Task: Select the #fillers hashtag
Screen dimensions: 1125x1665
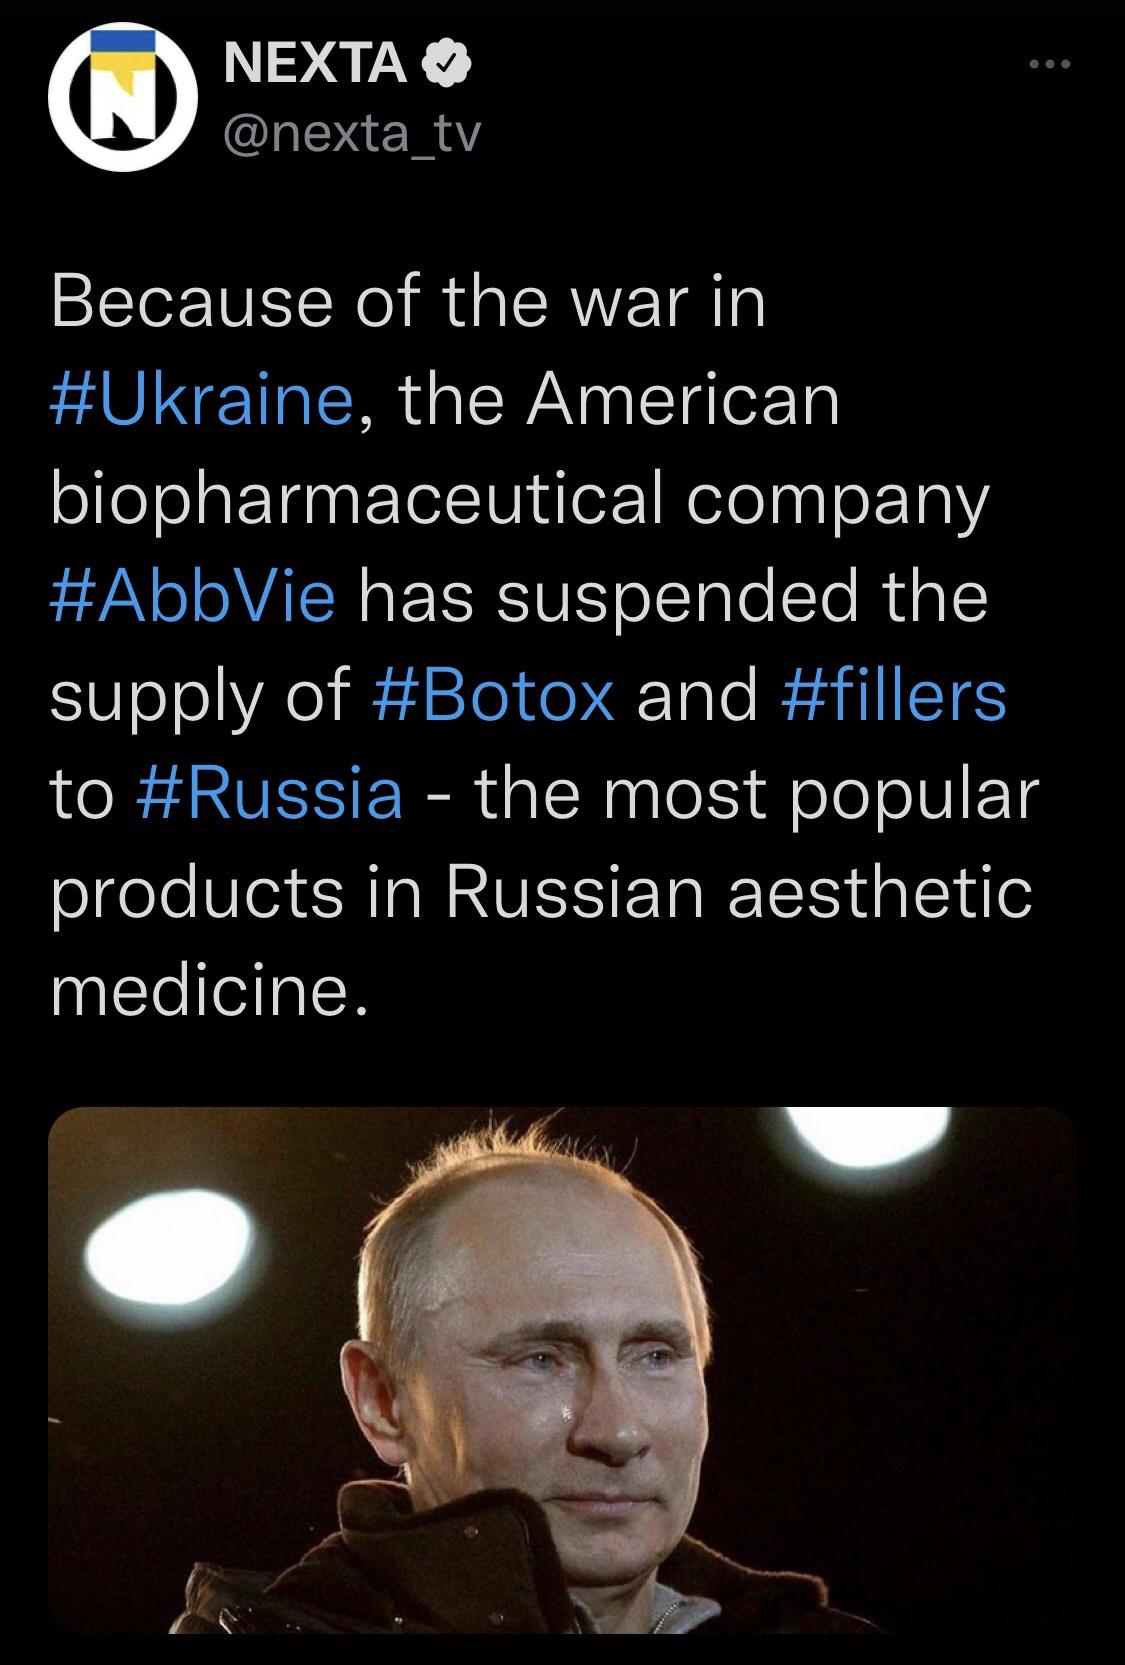Action: (891, 696)
